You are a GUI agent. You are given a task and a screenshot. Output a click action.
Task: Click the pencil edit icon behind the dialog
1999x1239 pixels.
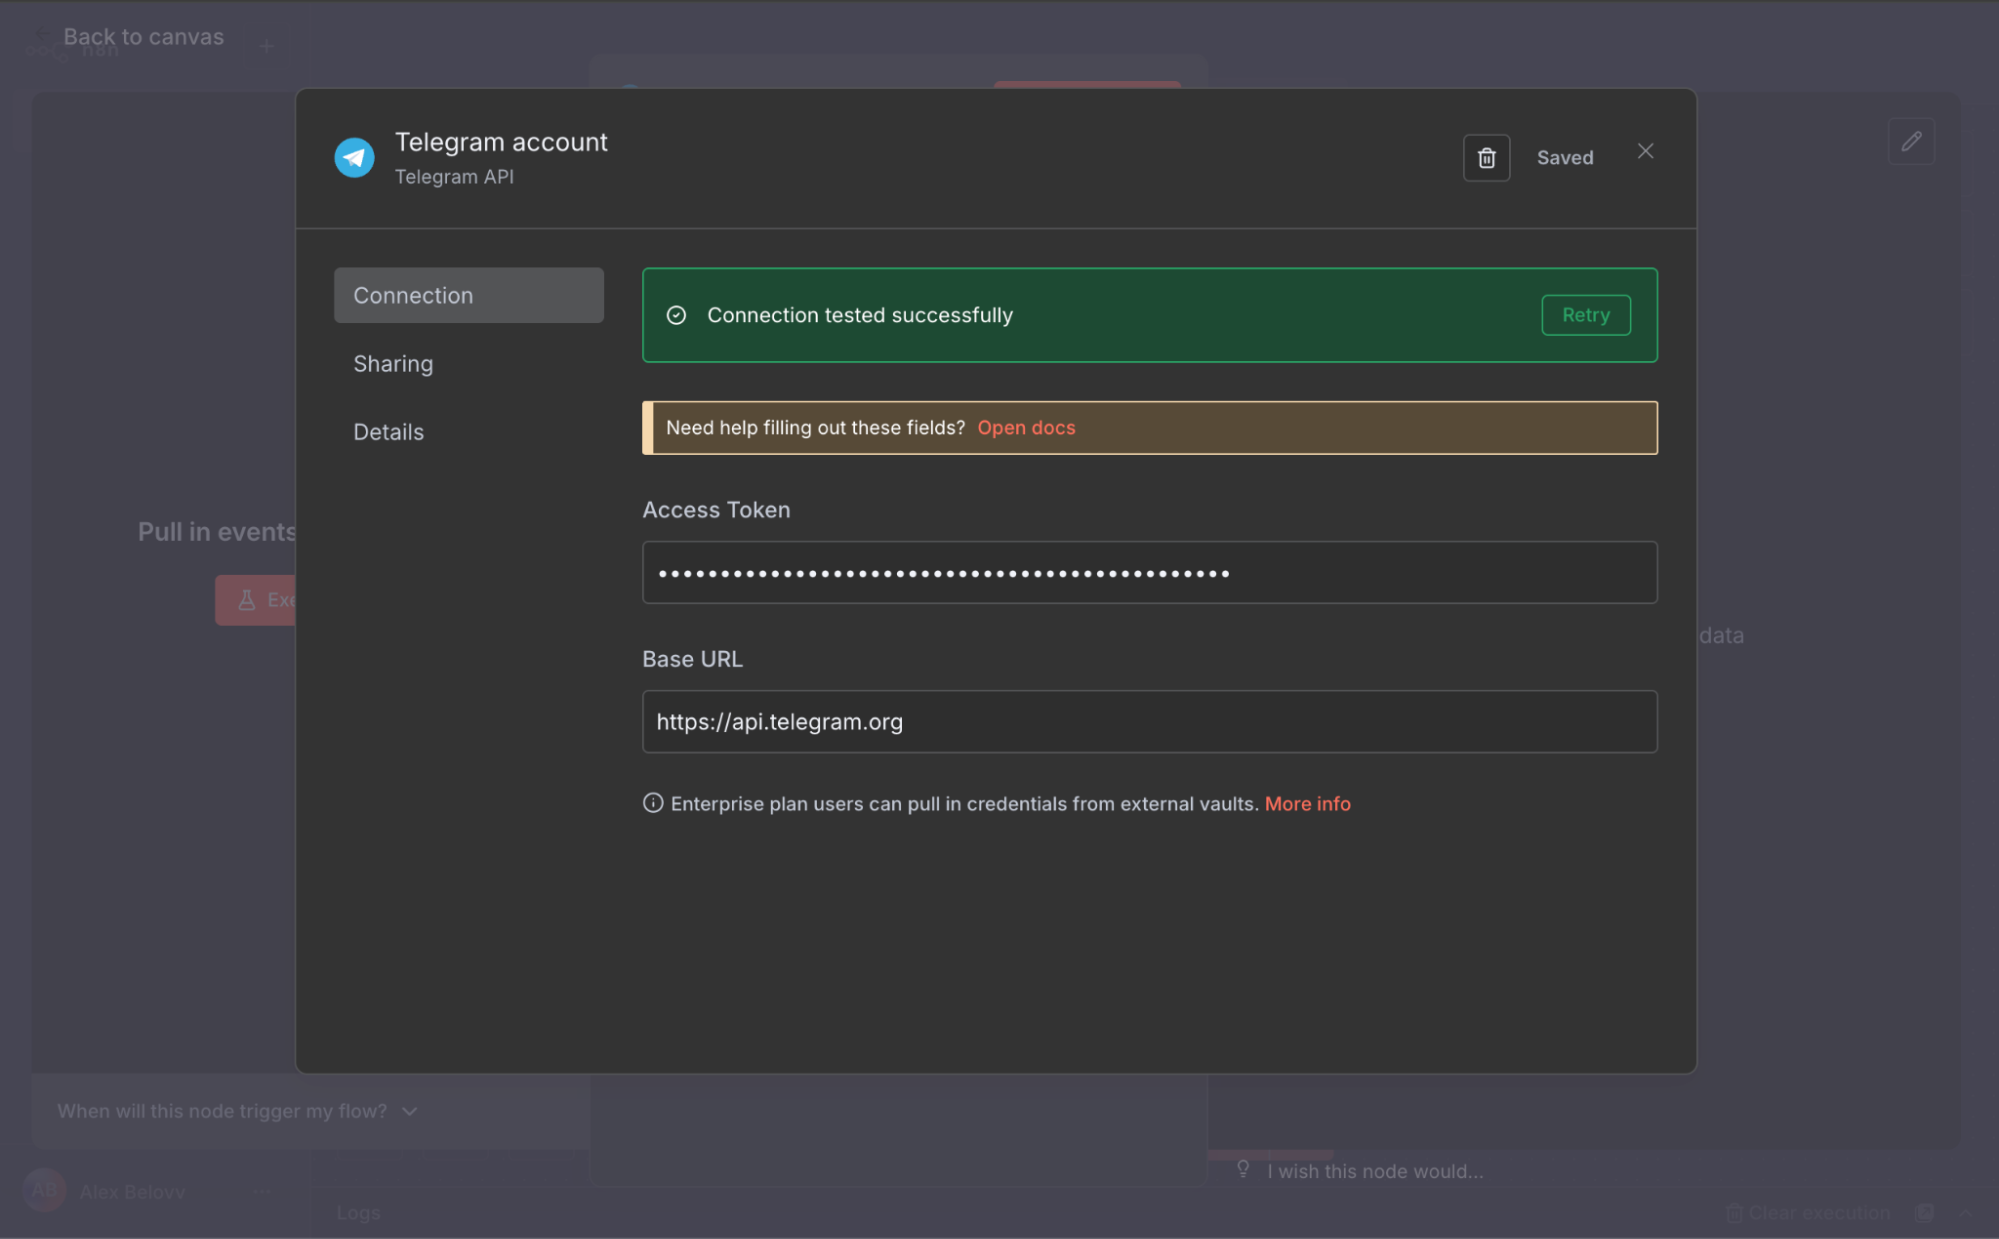coord(1911,141)
